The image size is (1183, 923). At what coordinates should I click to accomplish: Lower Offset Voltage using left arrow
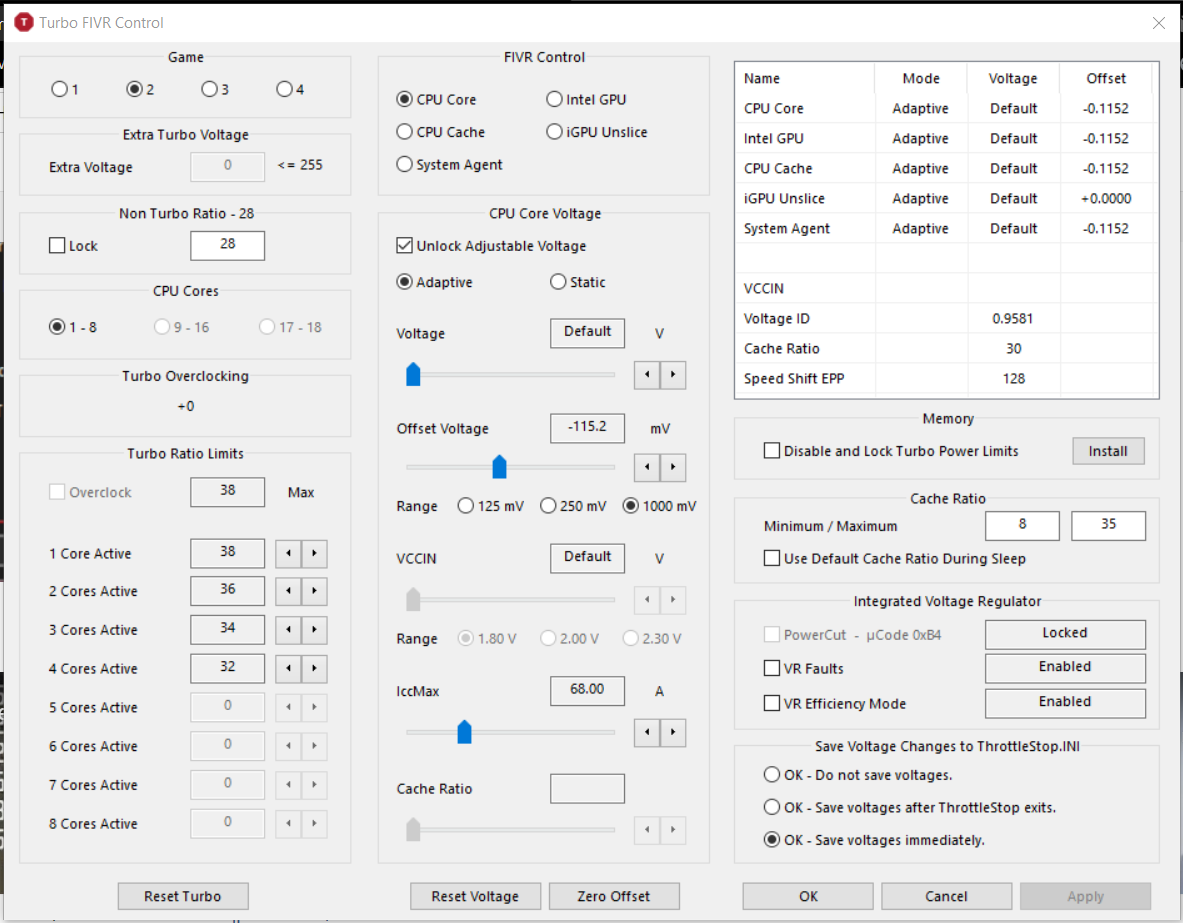[647, 467]
